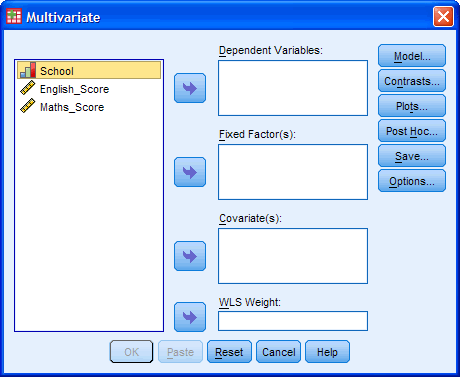Click inside the Fixed Factor(s) box
Image resolution: width=460 pixels, height=377 pixels.
tap(293, 172)
